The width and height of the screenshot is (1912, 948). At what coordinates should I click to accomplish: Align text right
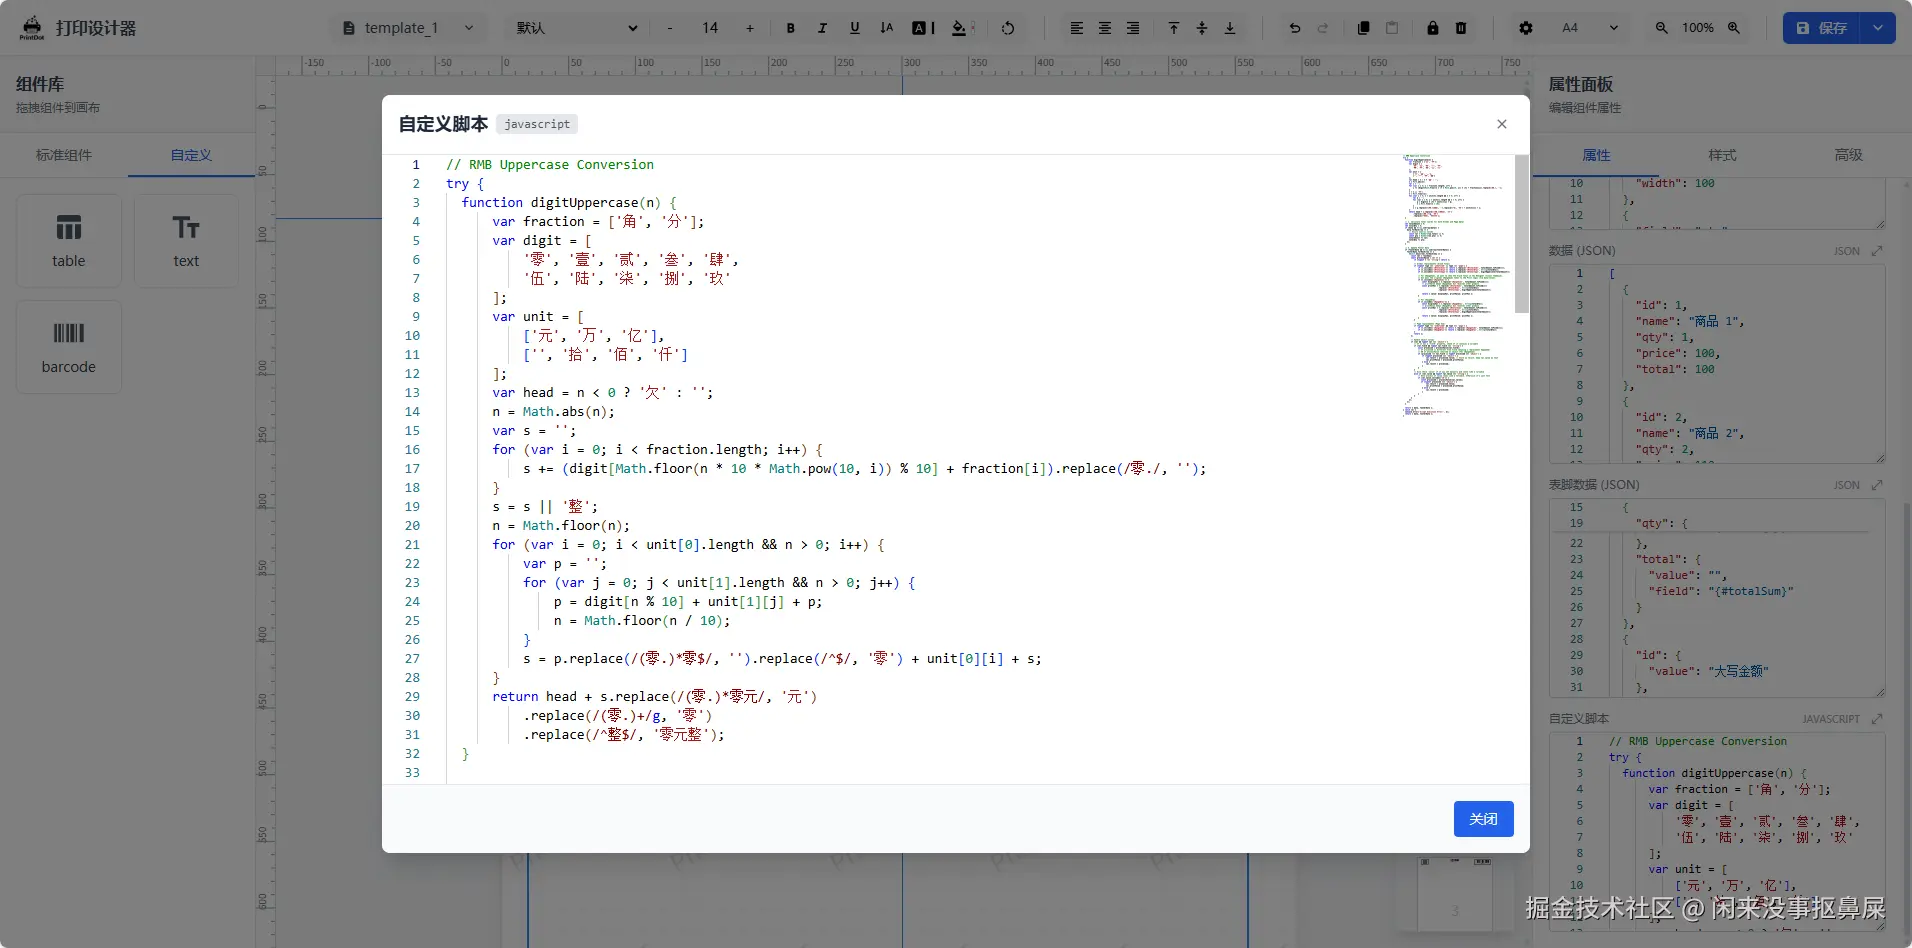pos(1133,28)
